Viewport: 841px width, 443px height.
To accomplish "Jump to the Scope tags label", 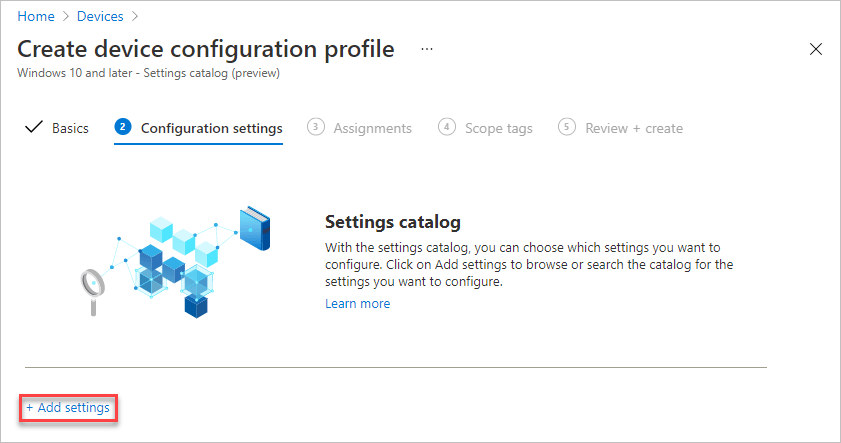I will pos(498,128).
